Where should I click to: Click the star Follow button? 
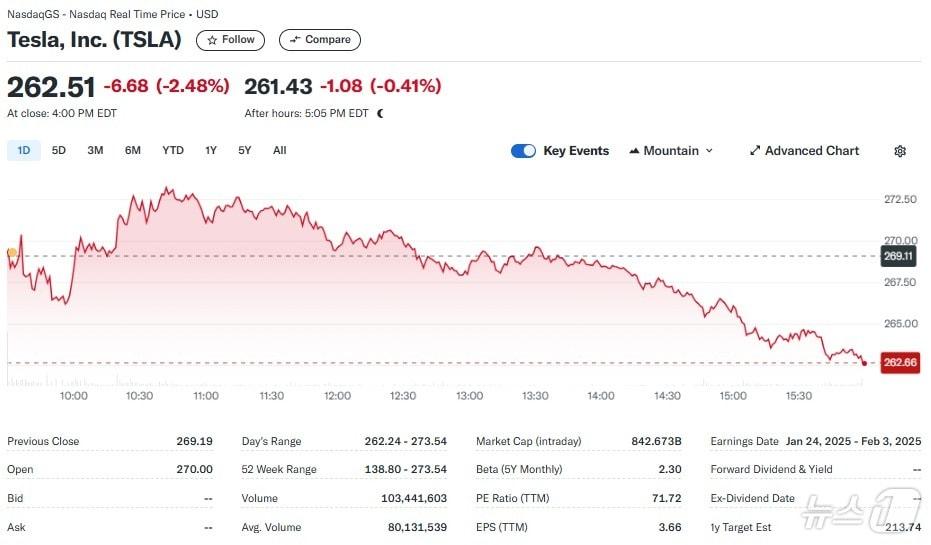(231, 40)
